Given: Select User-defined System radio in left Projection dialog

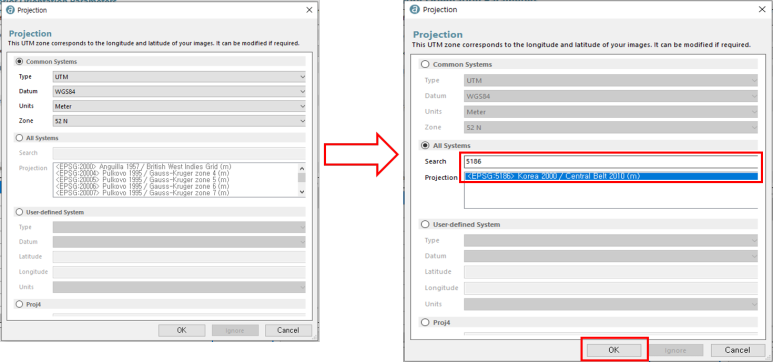Looking at the screenshot, I should click(x=20, y=212).
